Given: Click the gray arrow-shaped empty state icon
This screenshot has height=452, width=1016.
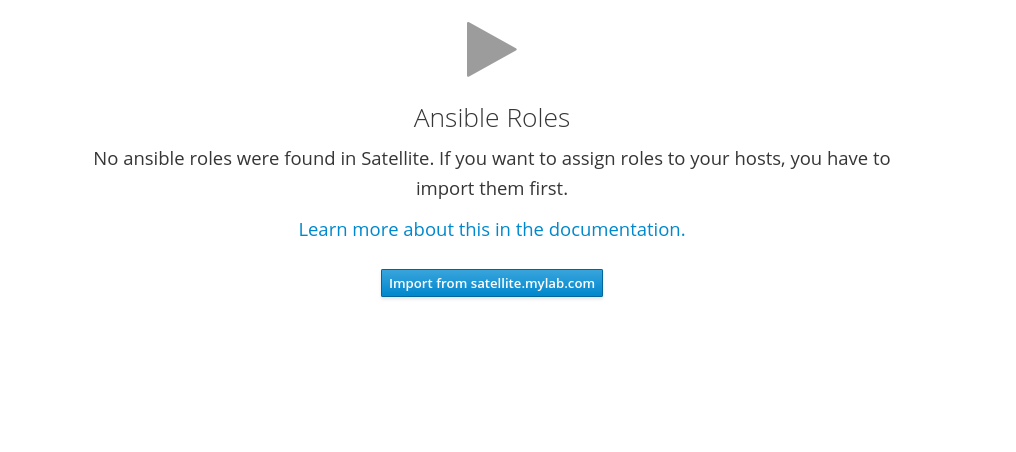Looking at the screenshot, I should click(491, 49).
